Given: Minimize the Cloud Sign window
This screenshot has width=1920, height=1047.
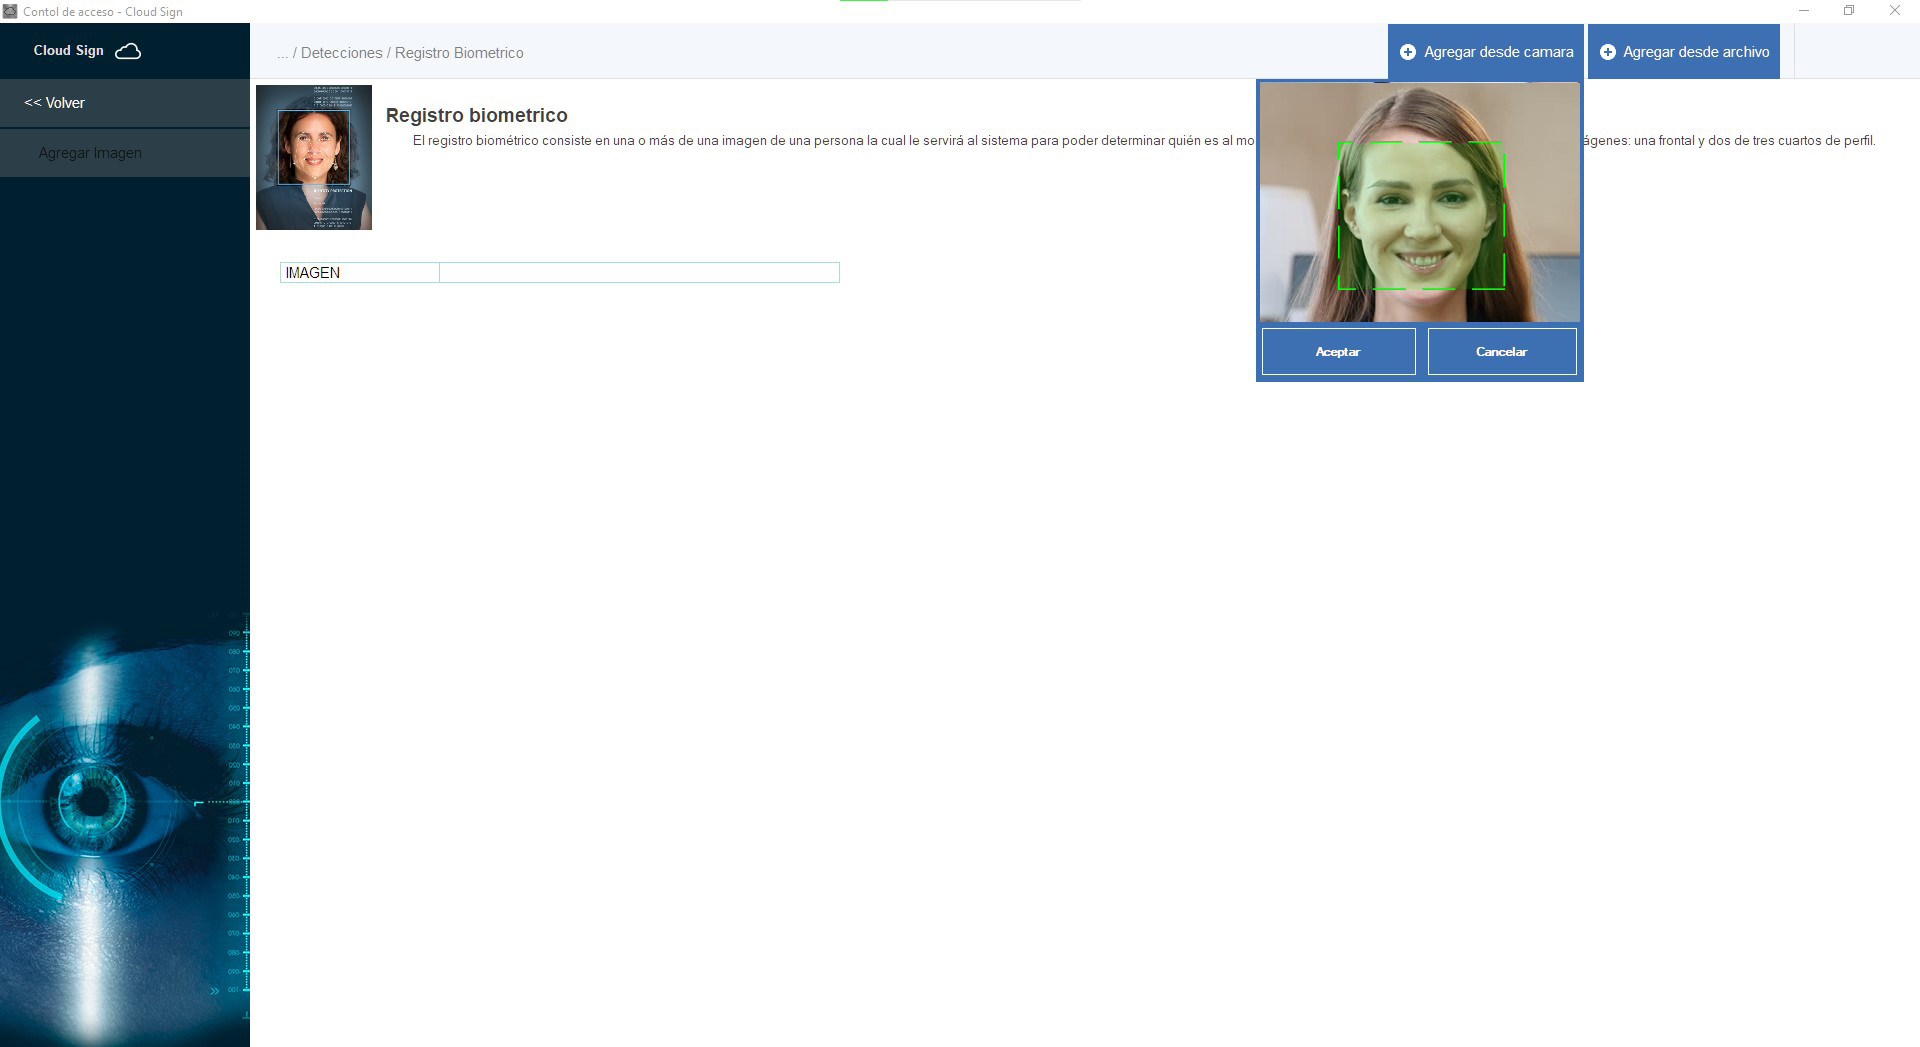Looking at the screenshot, I should (1803, 11).
